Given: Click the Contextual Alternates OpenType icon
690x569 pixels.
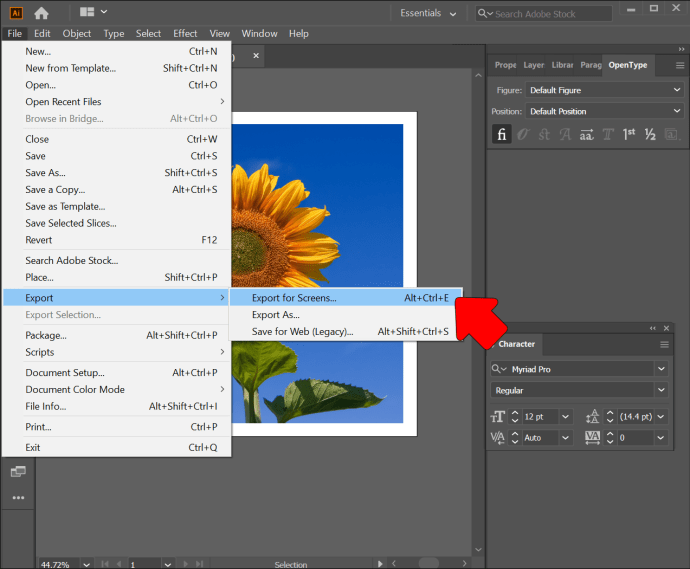Looking at the screenshot, I should [x=523, y=135].
